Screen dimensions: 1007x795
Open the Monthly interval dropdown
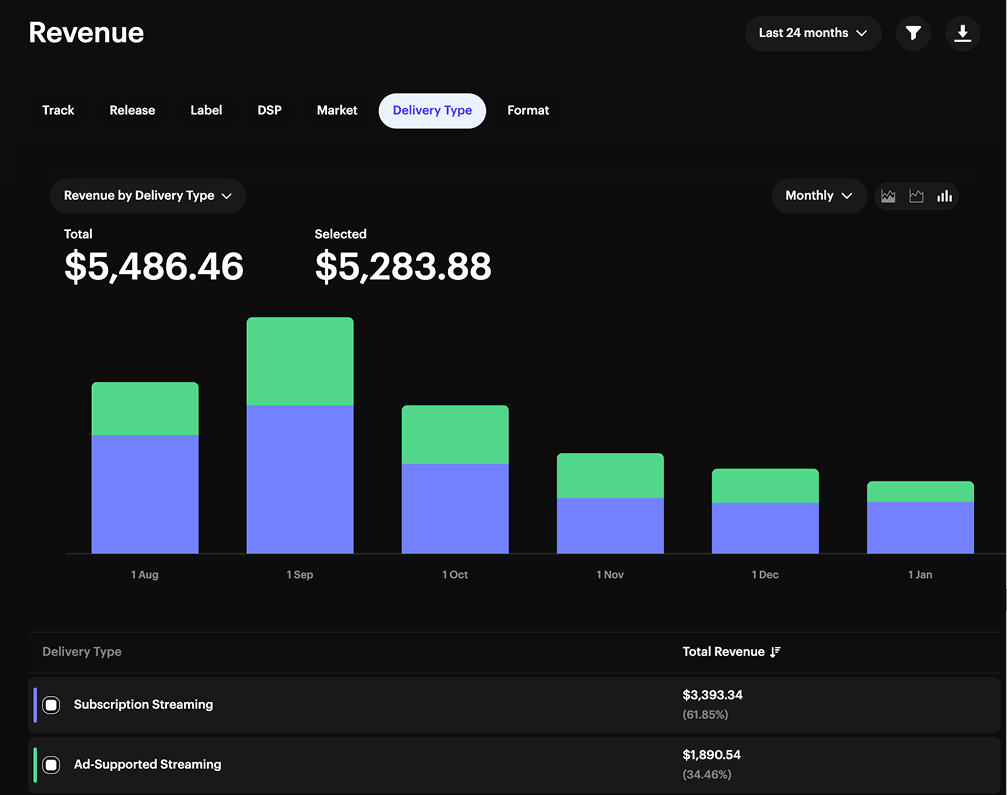(x=818, y=196)
